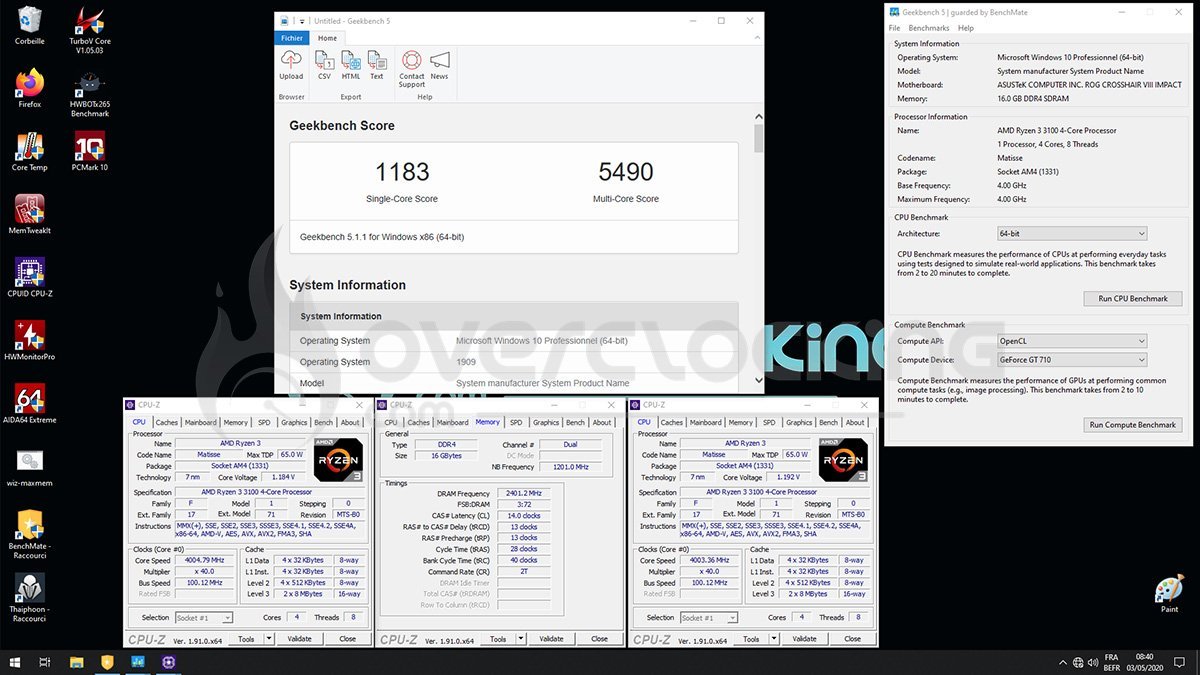Click the Run CPU Benchmark button
The height and width of the screenshot is (675, 1200).
click(x=1133, y=298)
